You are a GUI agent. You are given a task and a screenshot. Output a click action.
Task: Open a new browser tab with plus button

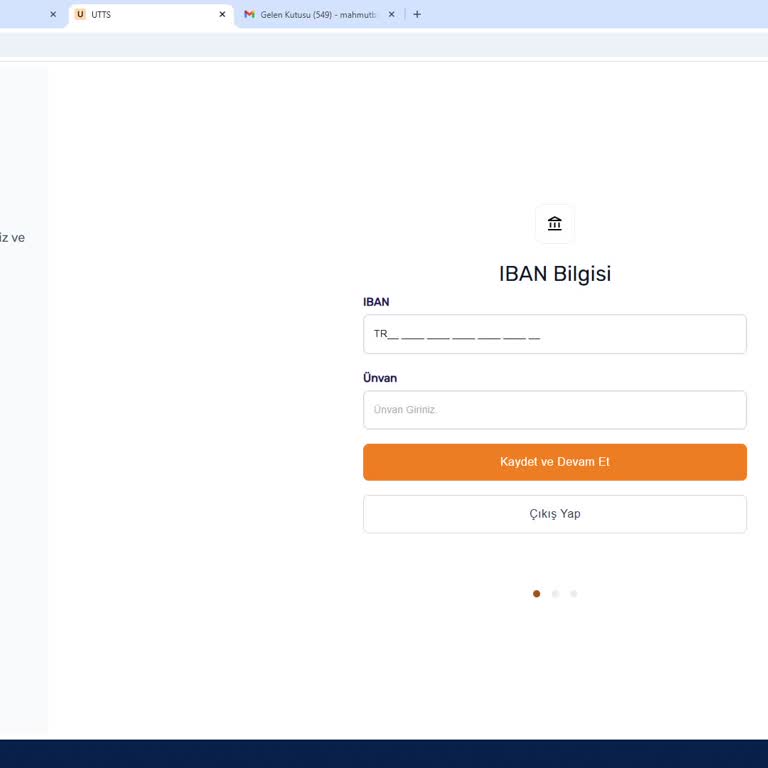point(417,15)
